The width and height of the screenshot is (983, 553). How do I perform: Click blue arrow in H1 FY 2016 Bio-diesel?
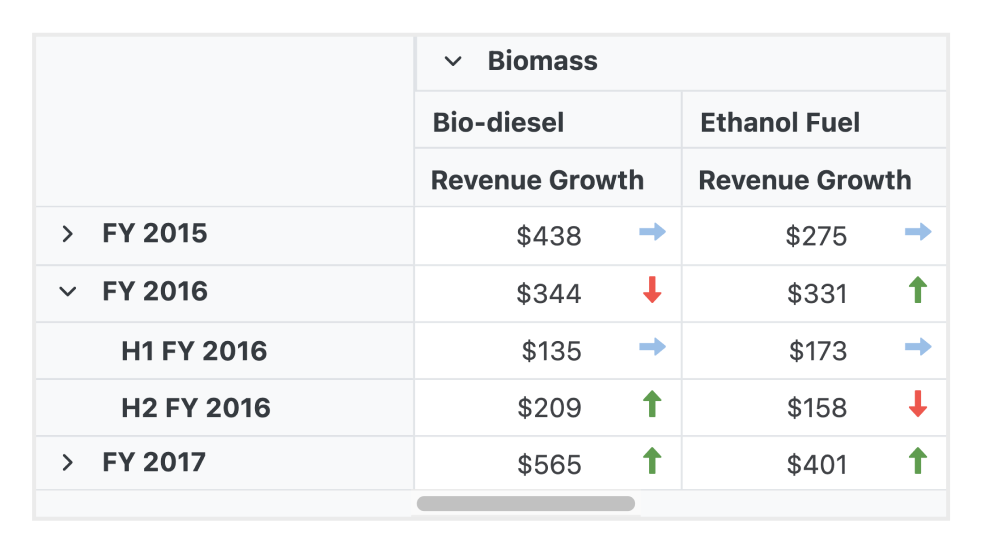coord(652,348)
